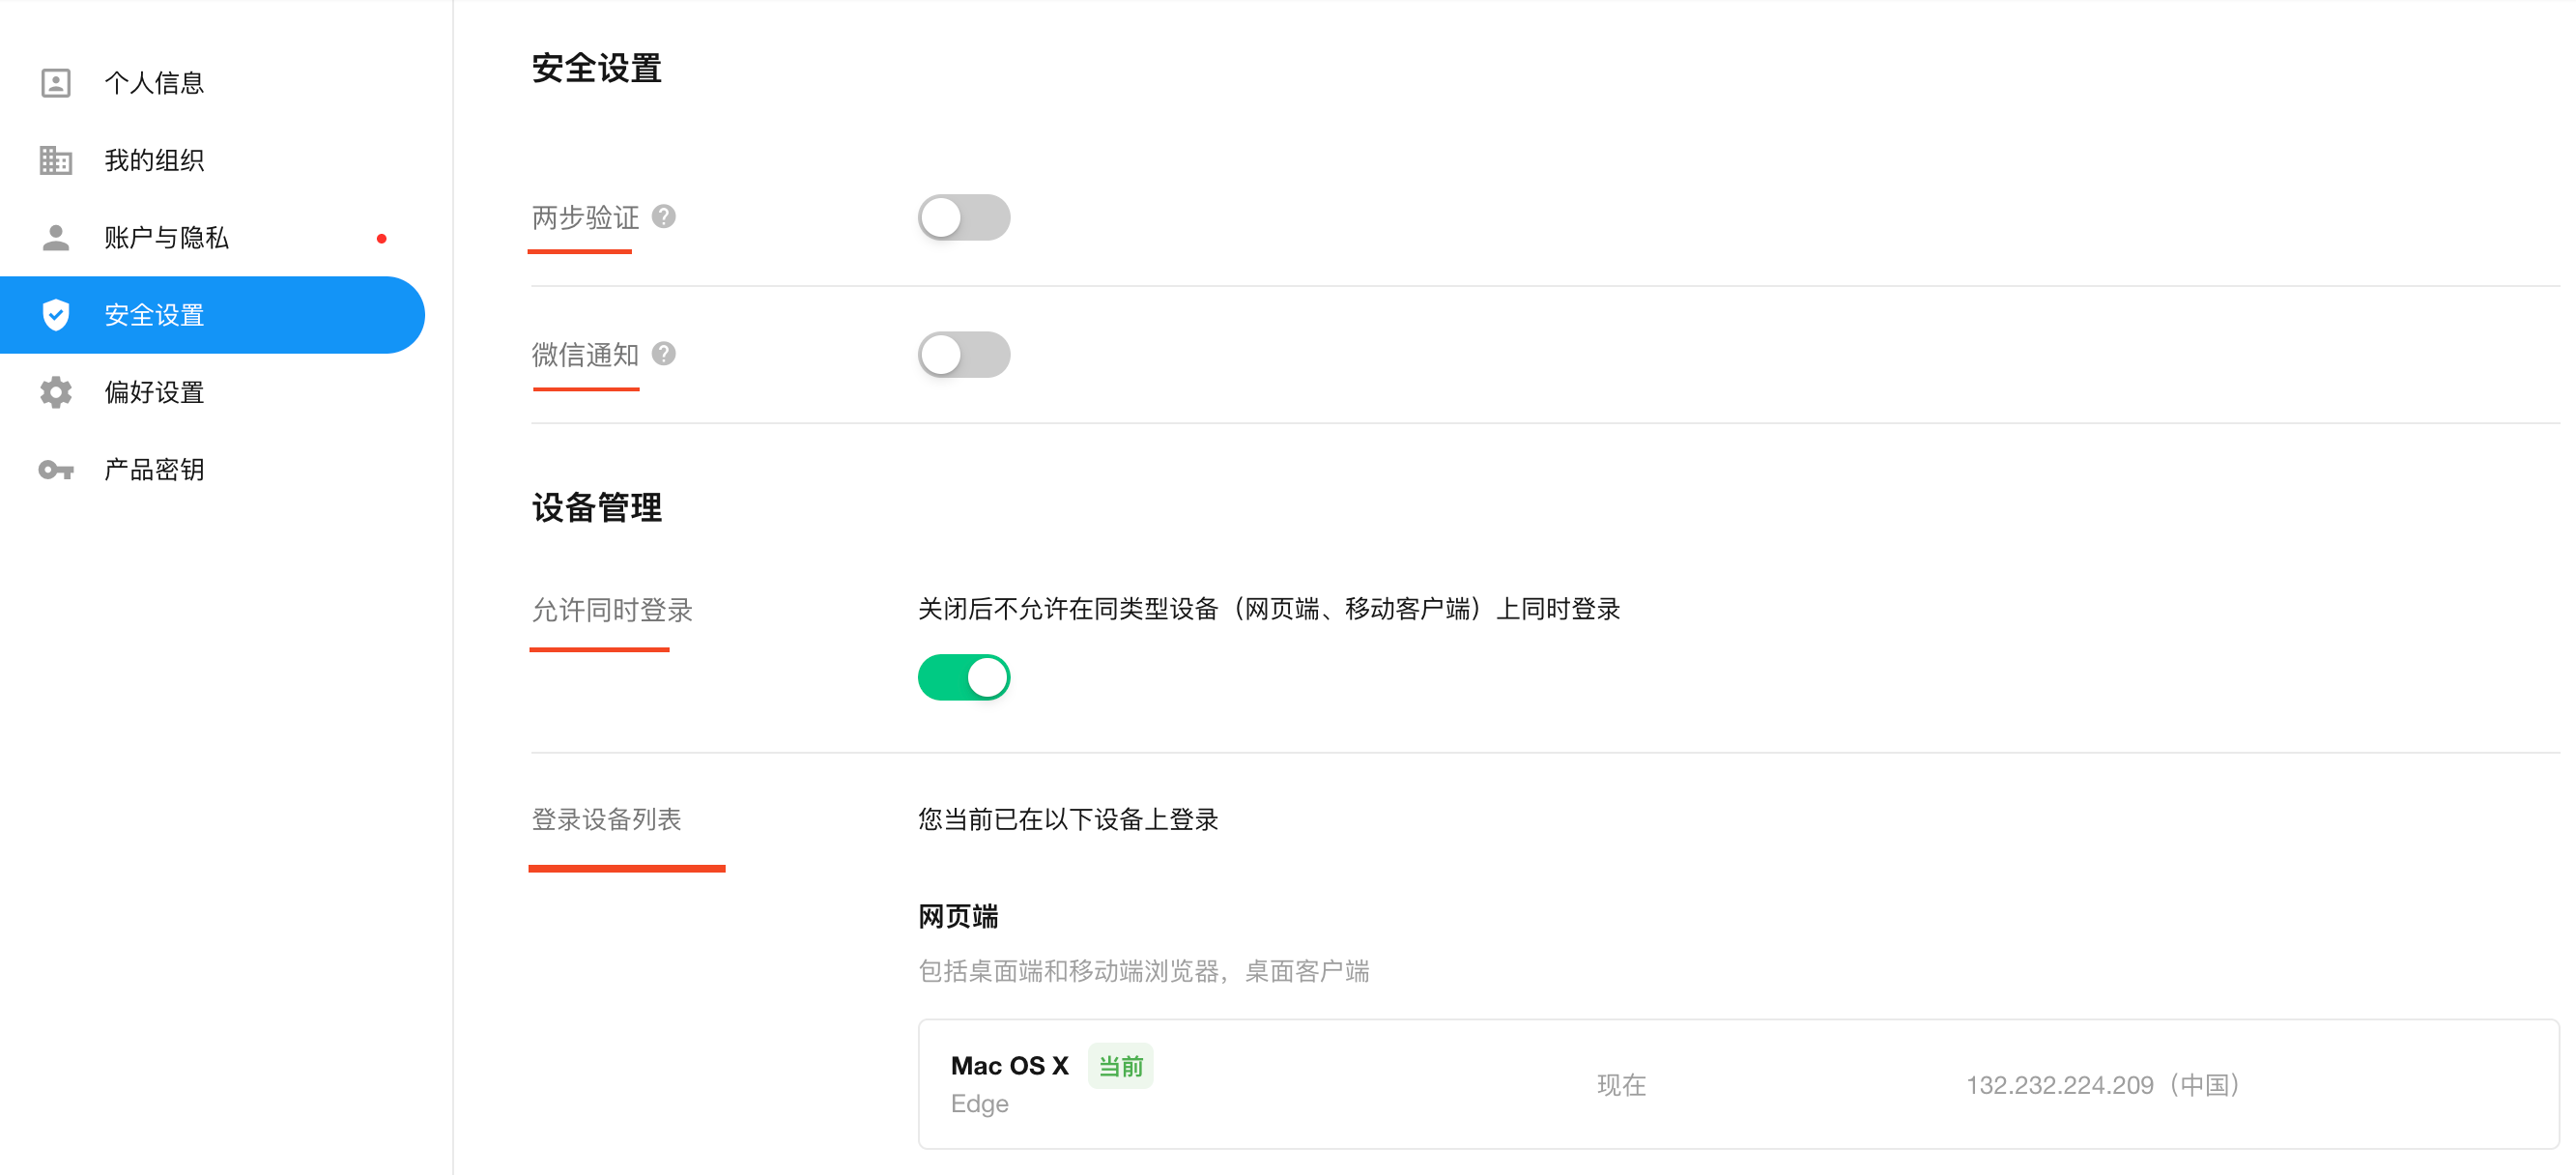The width and height of the screenshot is (2576, 1175).
Task: Open 账户与隐私 sidebar item
Action: pos(166,238)
